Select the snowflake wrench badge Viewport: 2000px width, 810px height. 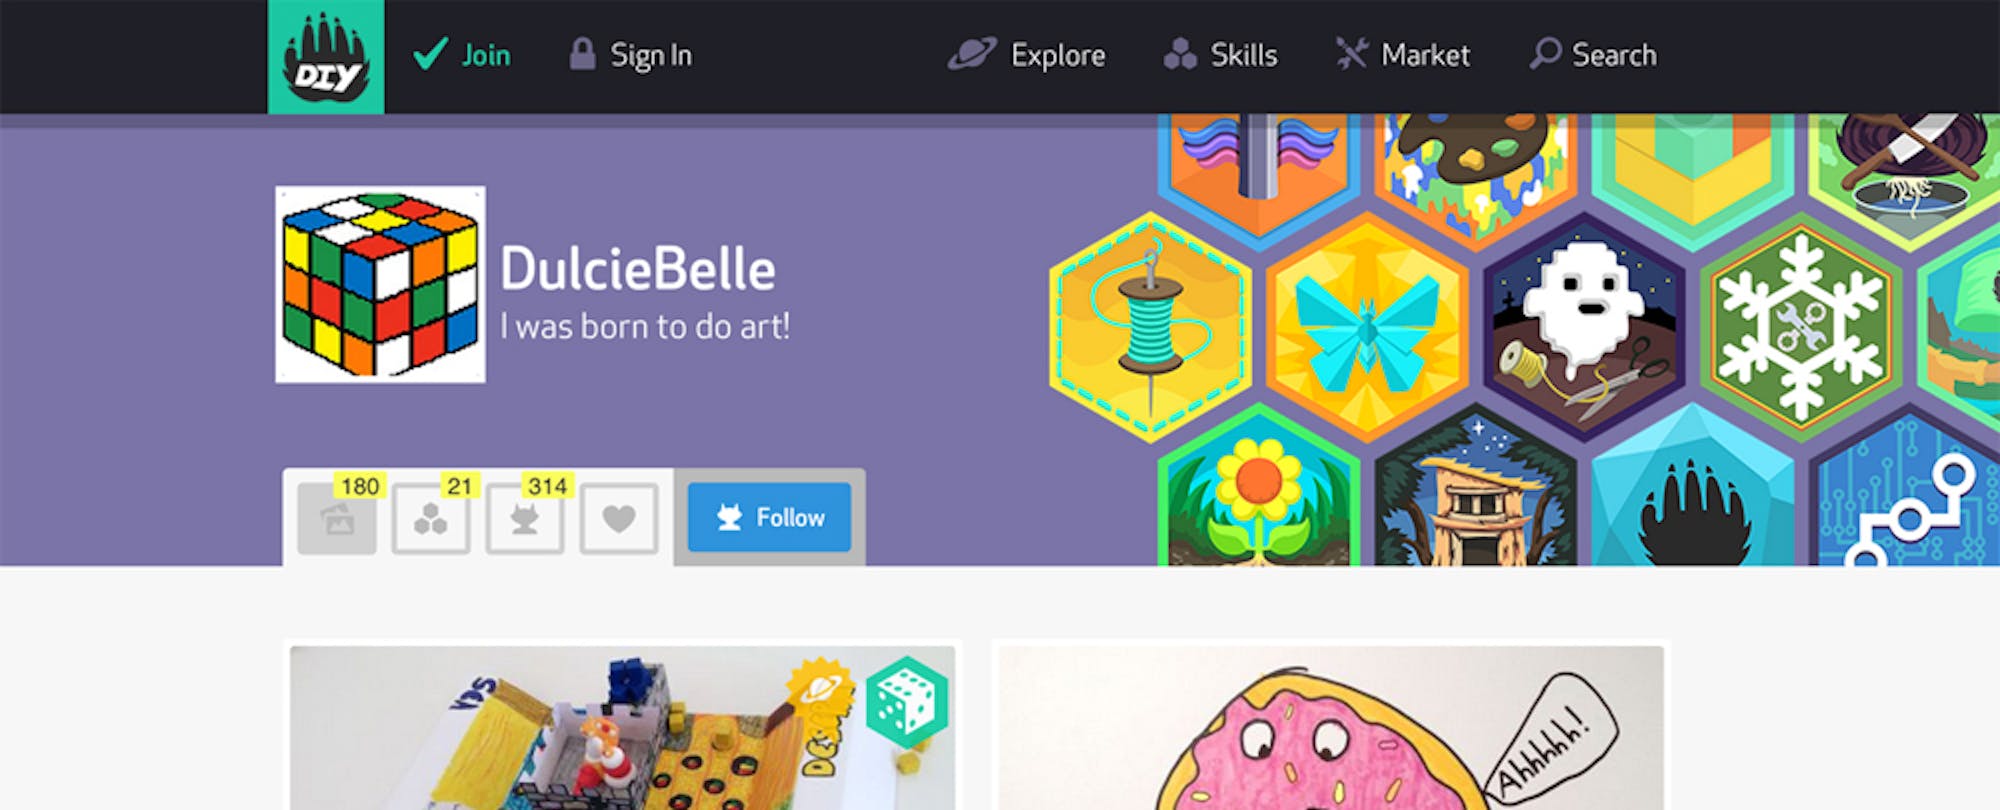pyautogui.click(x=1801, y=327)
